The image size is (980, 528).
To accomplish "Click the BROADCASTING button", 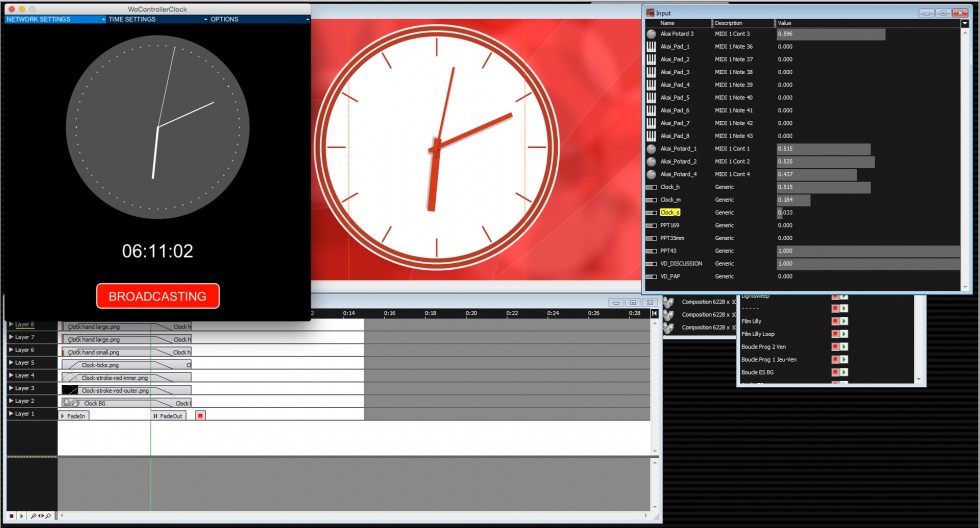I will pos(158,296).
